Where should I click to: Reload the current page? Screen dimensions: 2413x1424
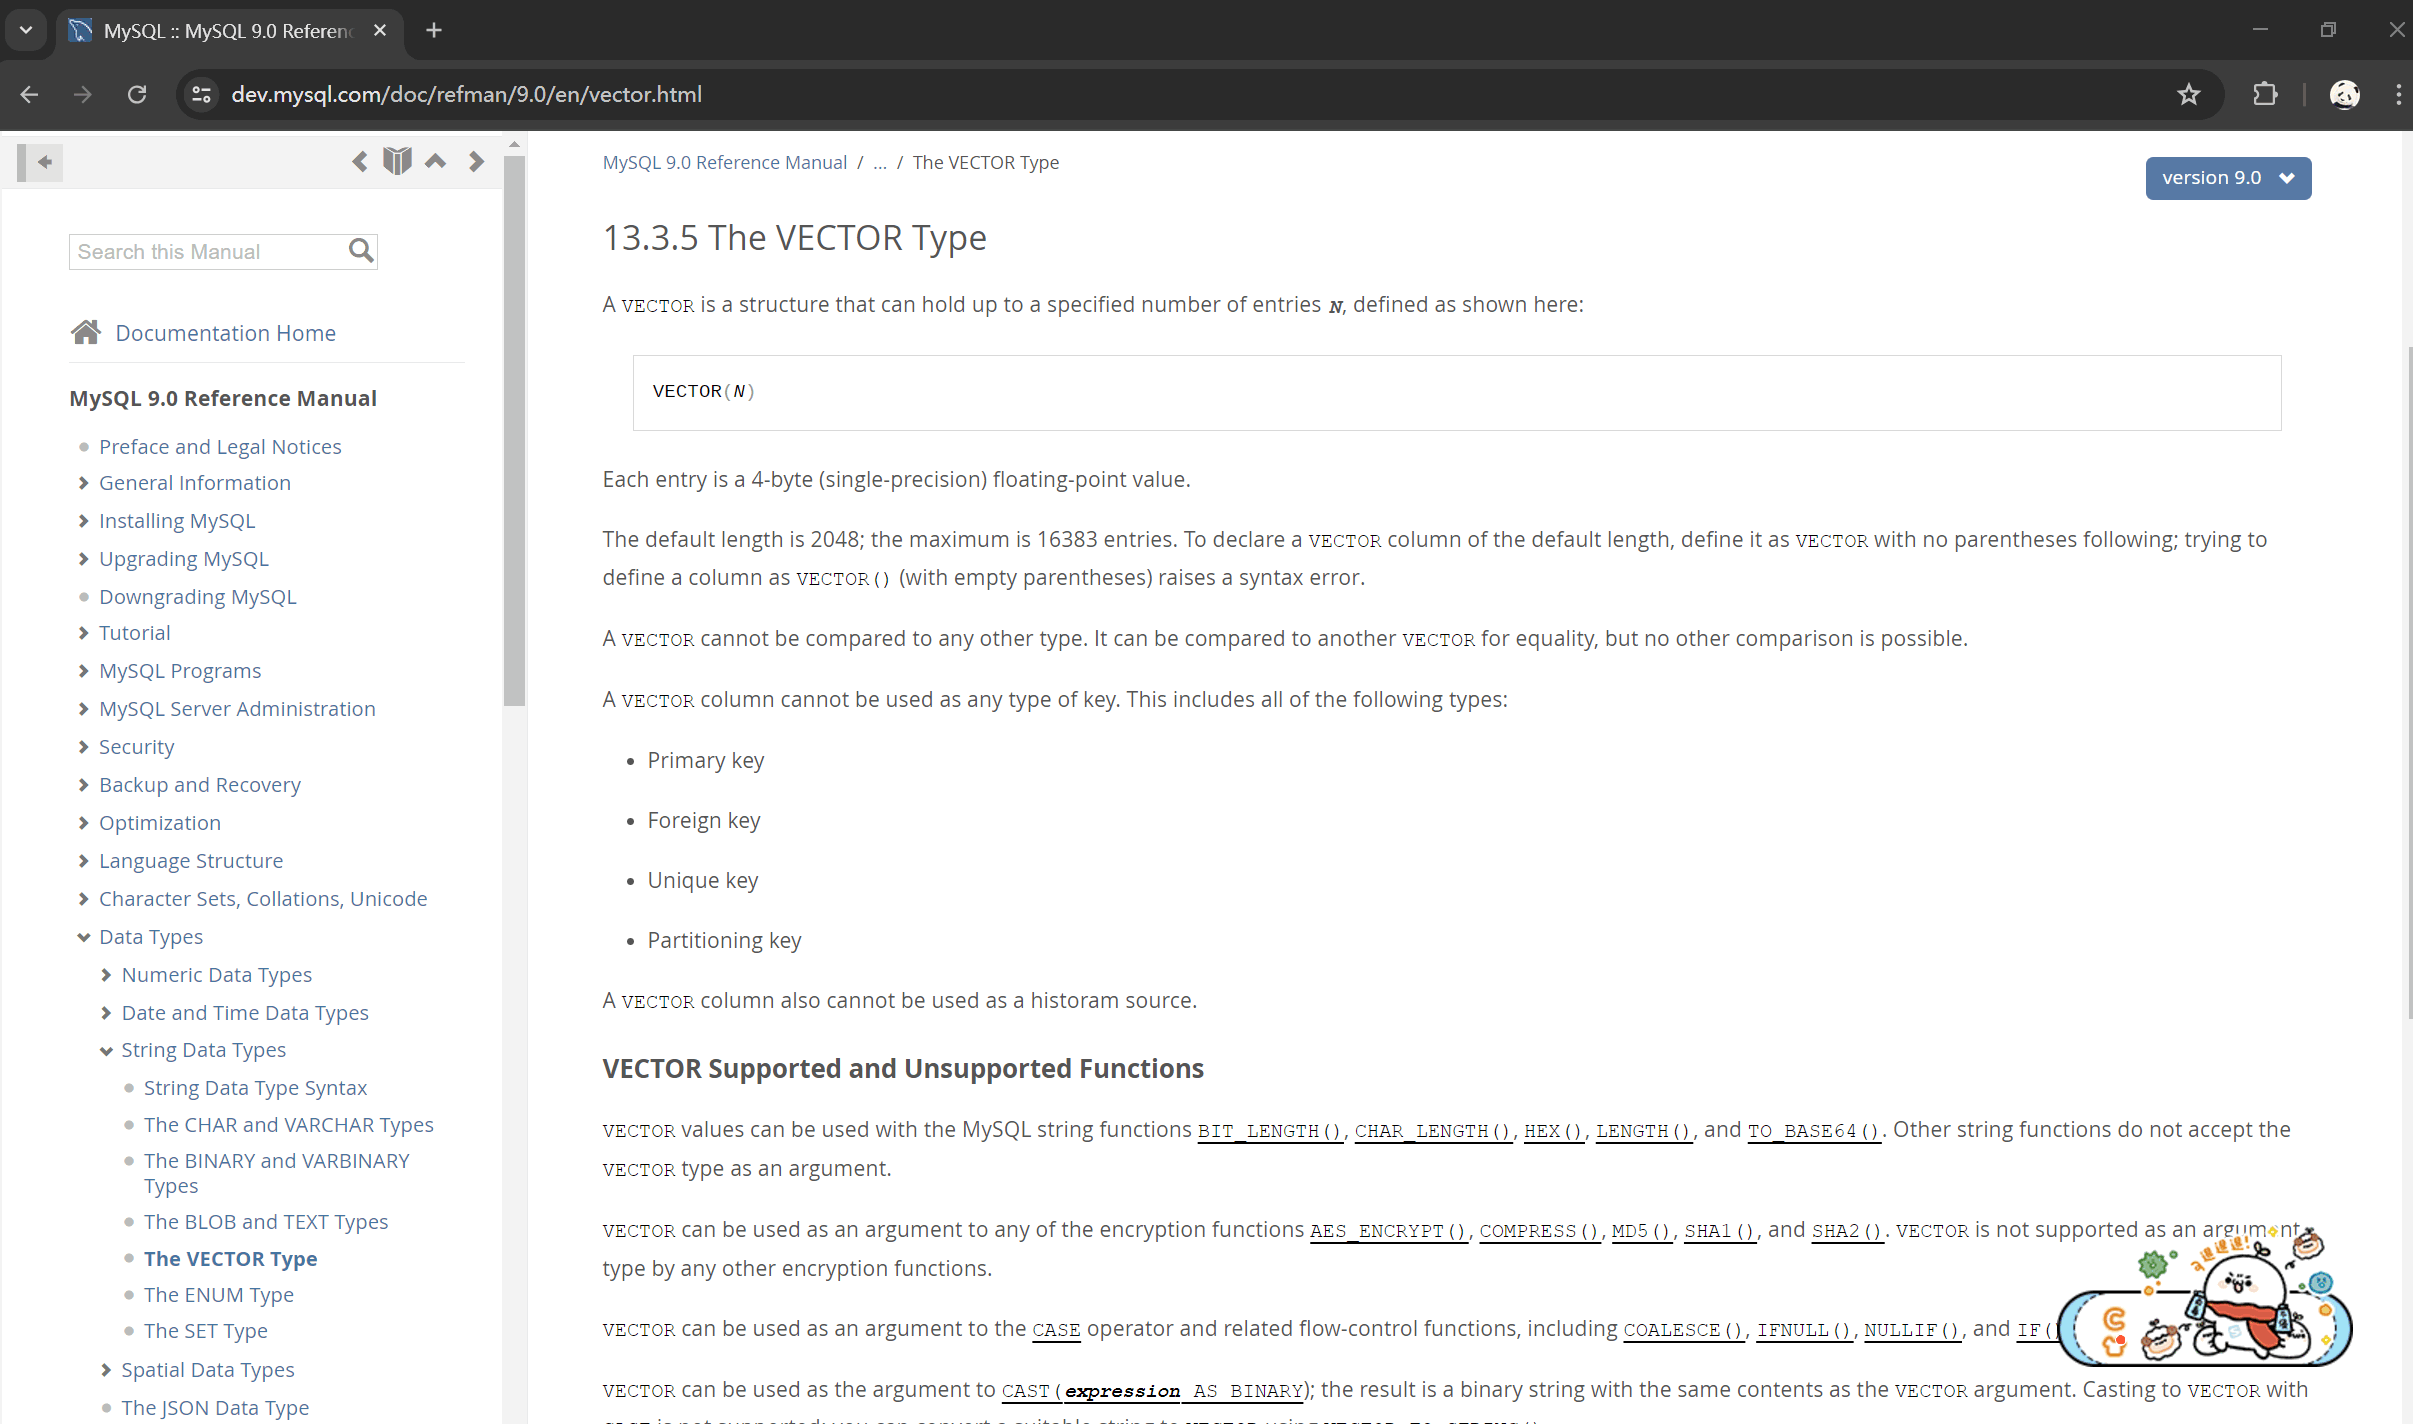click(137, 94)
